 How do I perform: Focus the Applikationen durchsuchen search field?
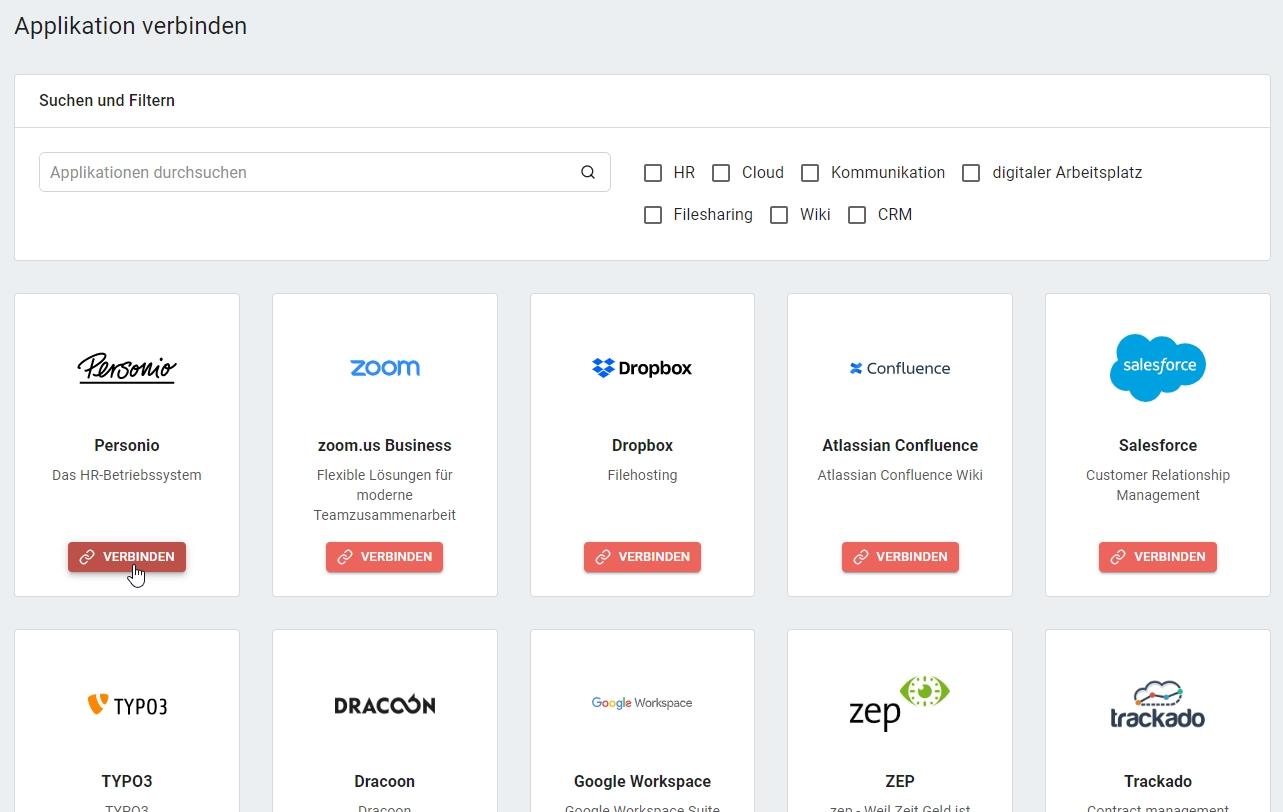tap(325, 172)
